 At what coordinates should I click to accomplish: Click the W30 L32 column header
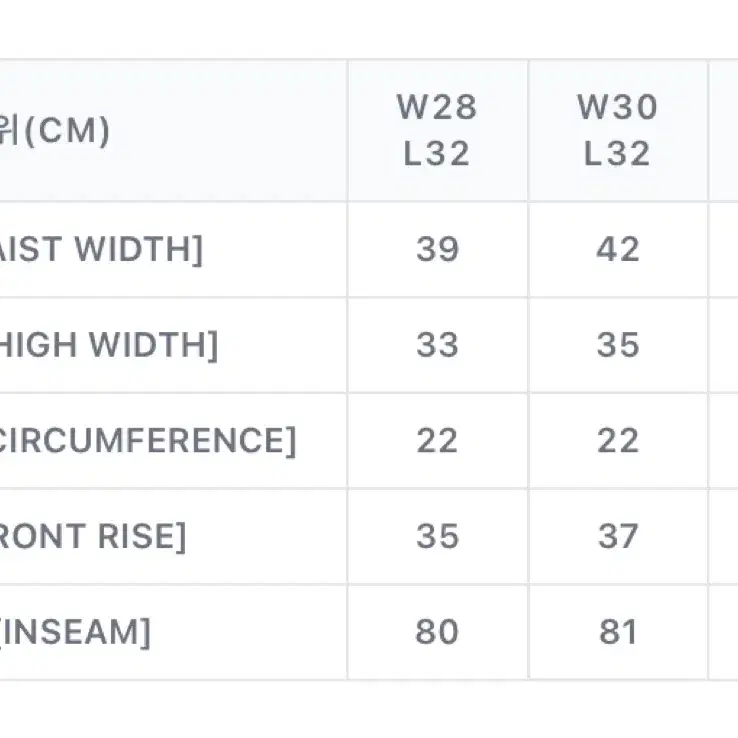(x=618, y=130)
